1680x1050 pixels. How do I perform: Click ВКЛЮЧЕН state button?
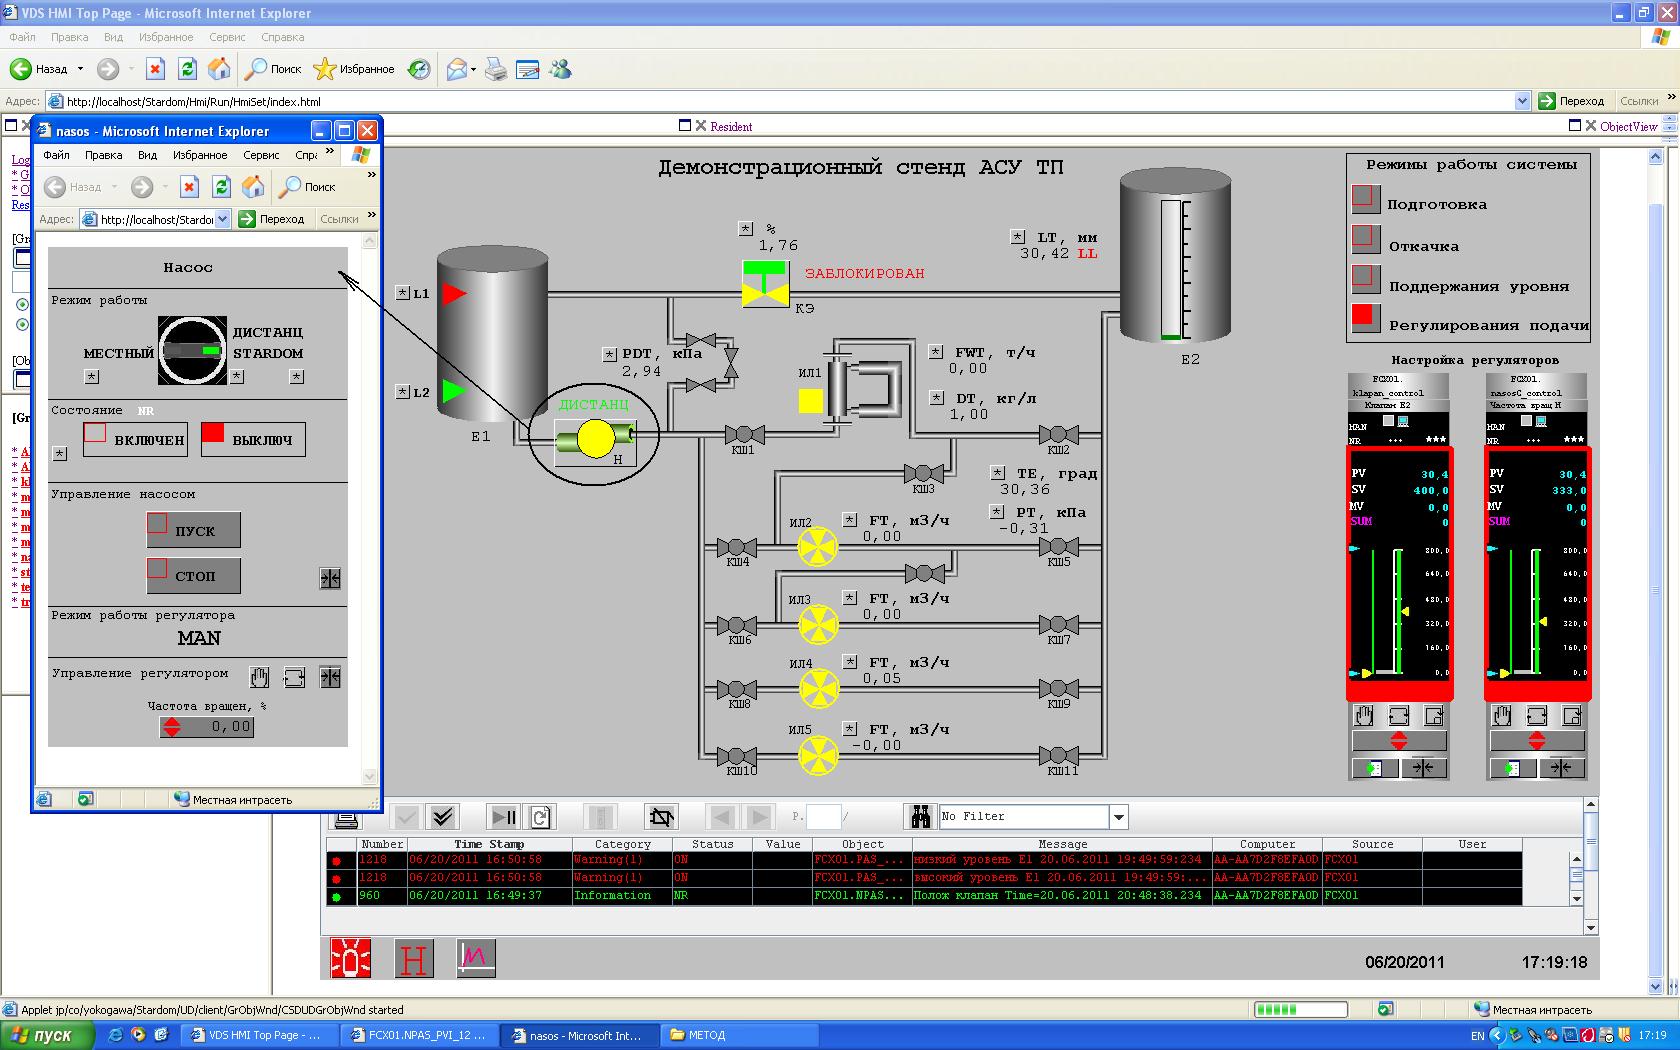coord(135,439)
